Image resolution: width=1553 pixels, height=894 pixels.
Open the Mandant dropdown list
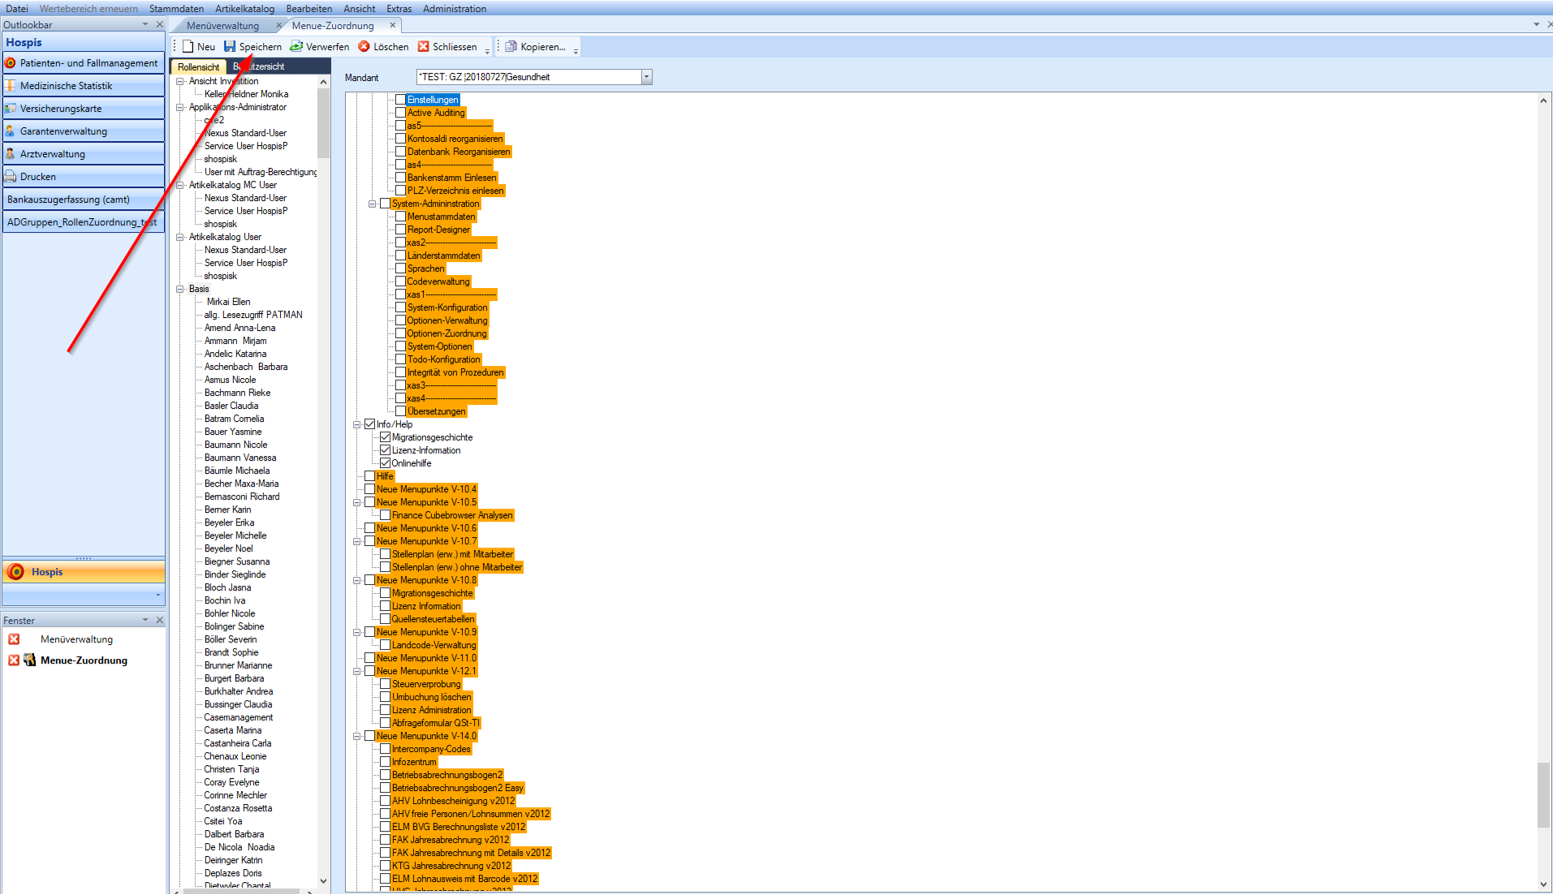coord(646,77)
